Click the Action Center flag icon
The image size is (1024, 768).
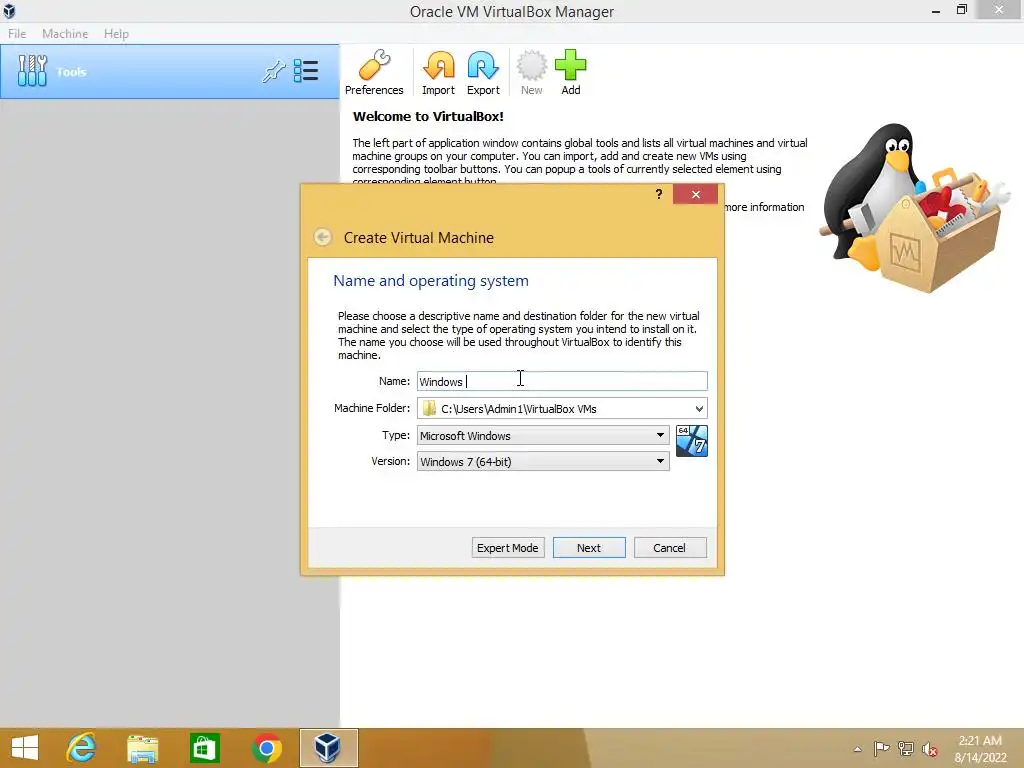(881, 749)
